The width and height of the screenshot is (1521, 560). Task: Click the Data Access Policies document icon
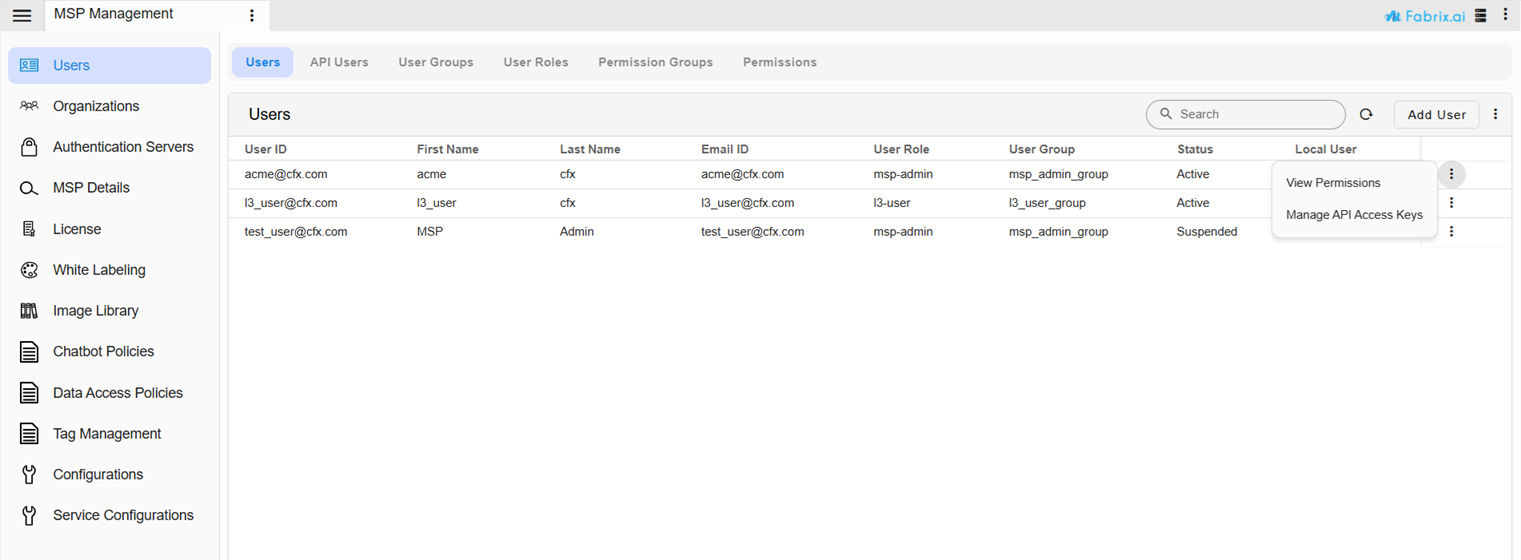point(29,393)
